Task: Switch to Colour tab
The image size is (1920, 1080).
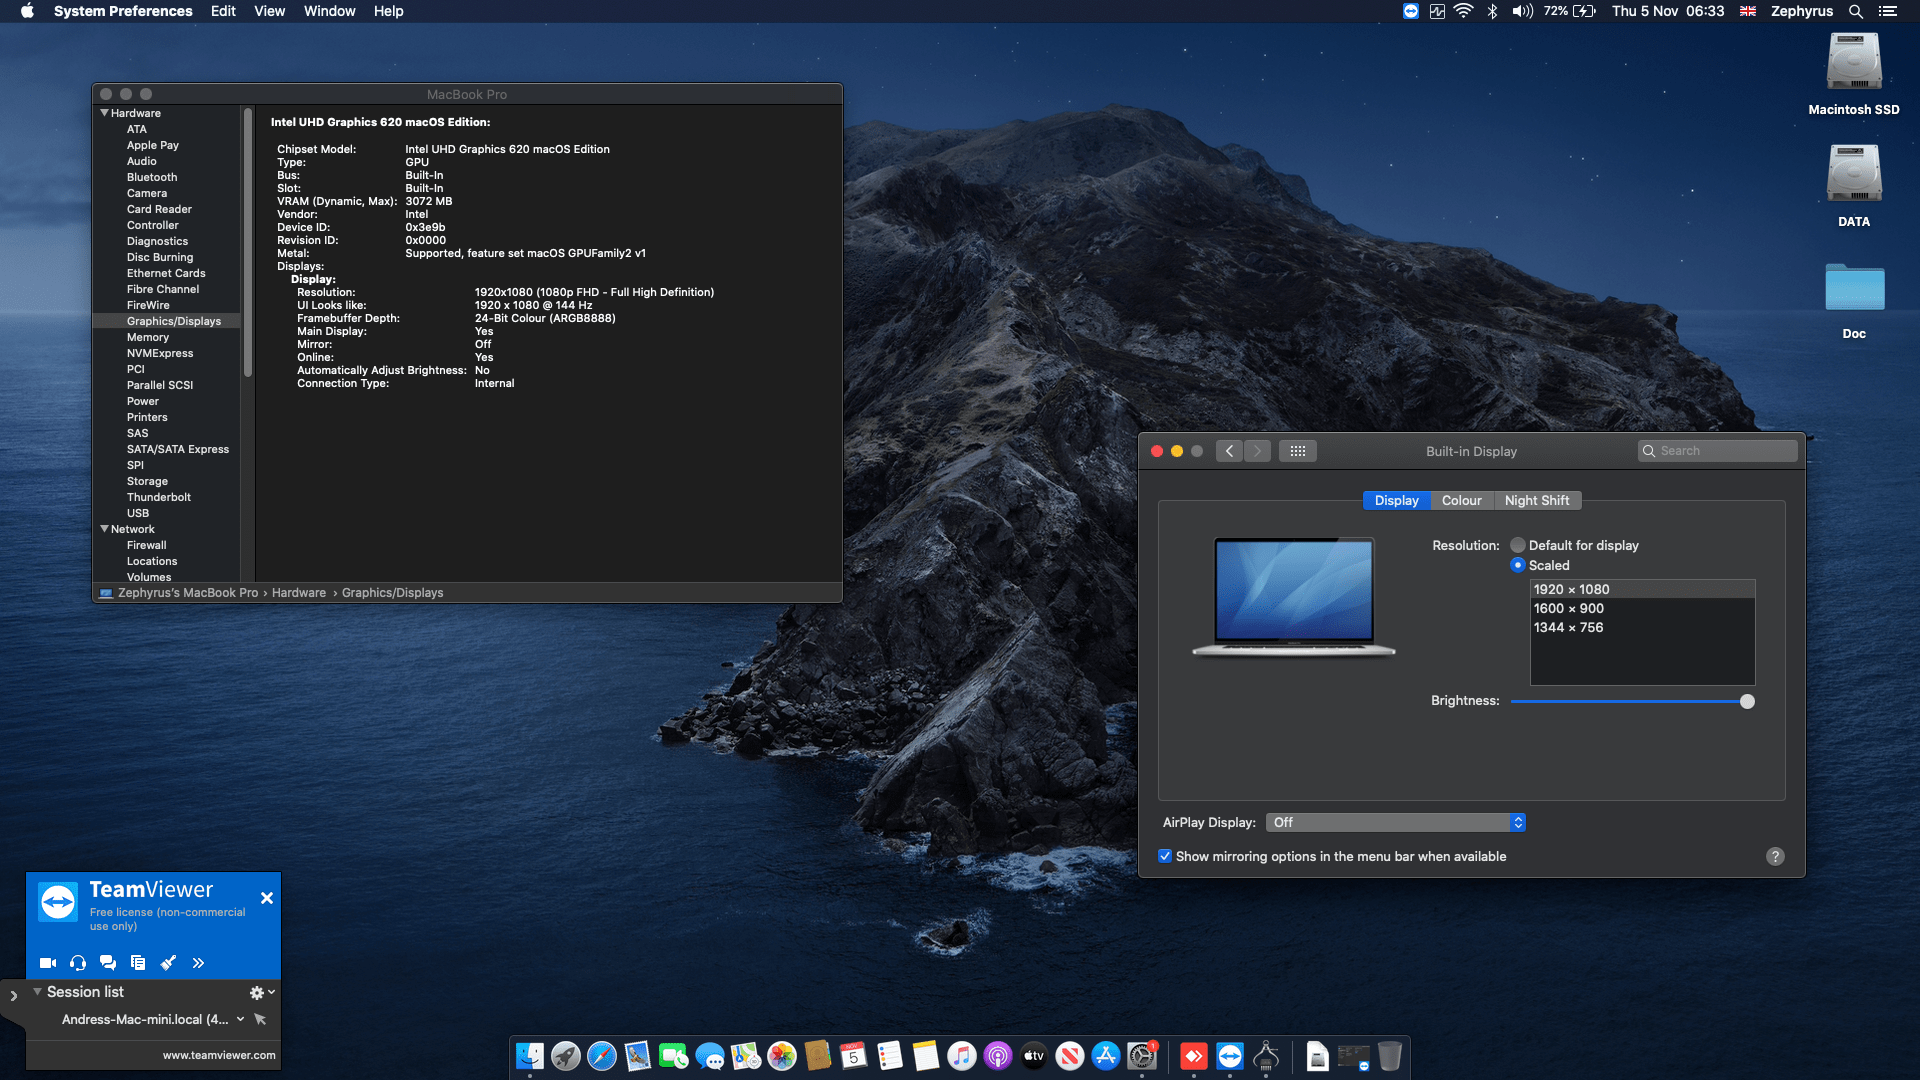Action: (x=1461, y=500)
